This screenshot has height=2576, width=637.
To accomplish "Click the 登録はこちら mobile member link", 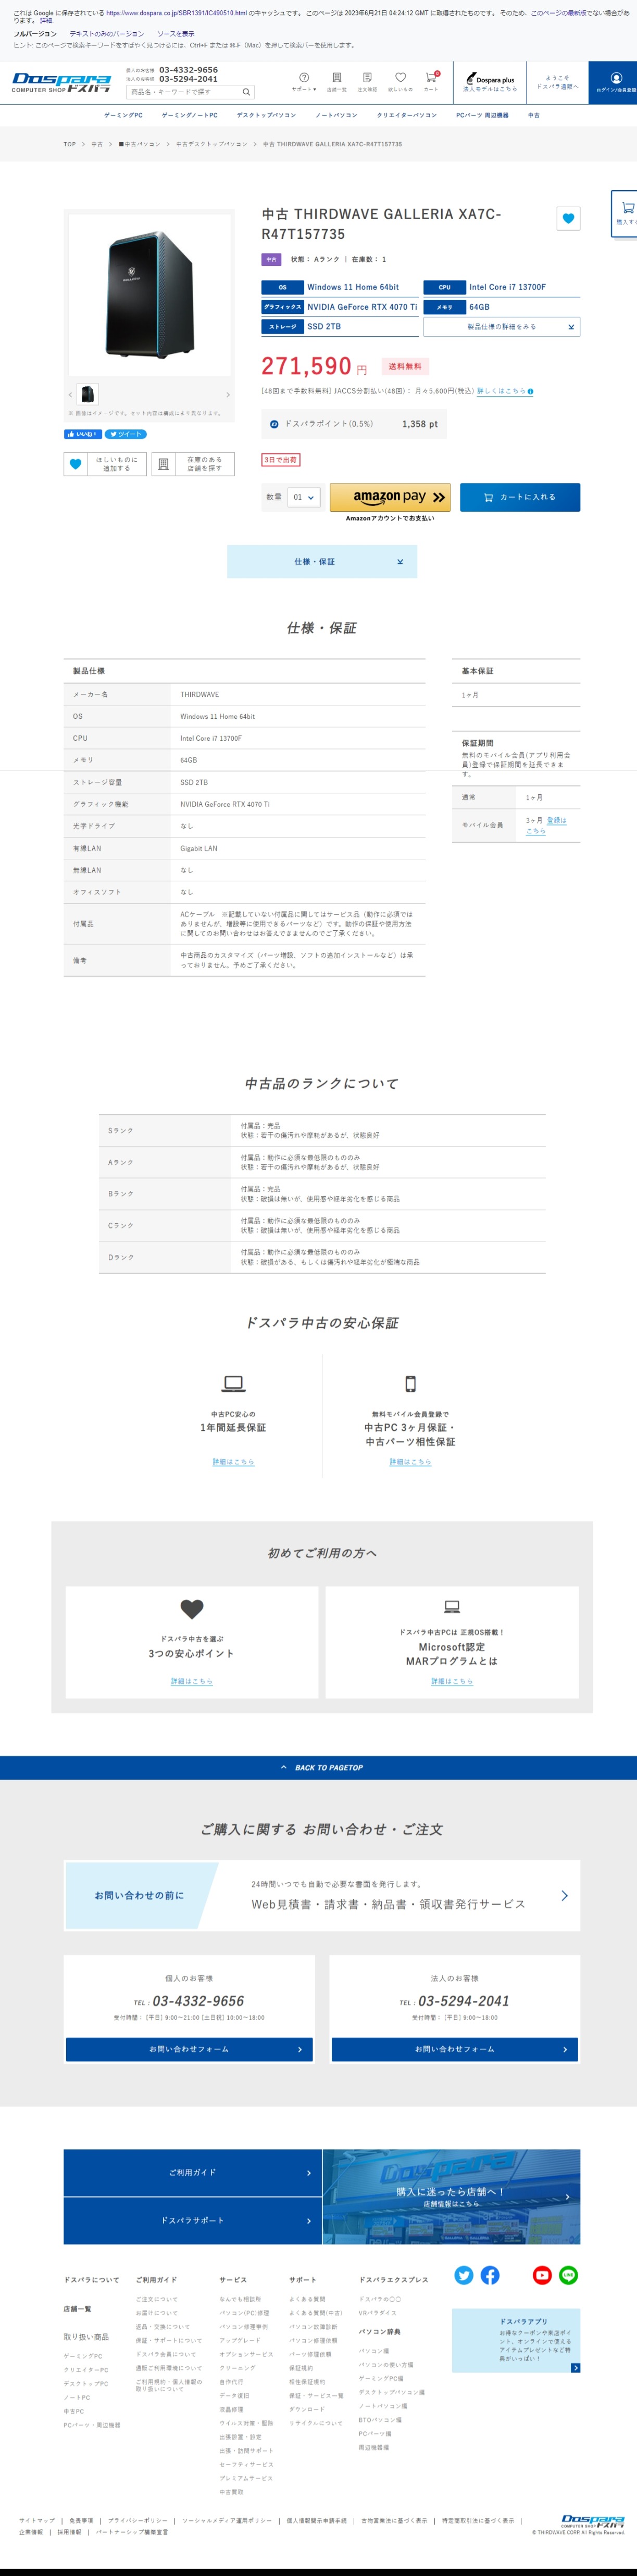I will [546, 825].
